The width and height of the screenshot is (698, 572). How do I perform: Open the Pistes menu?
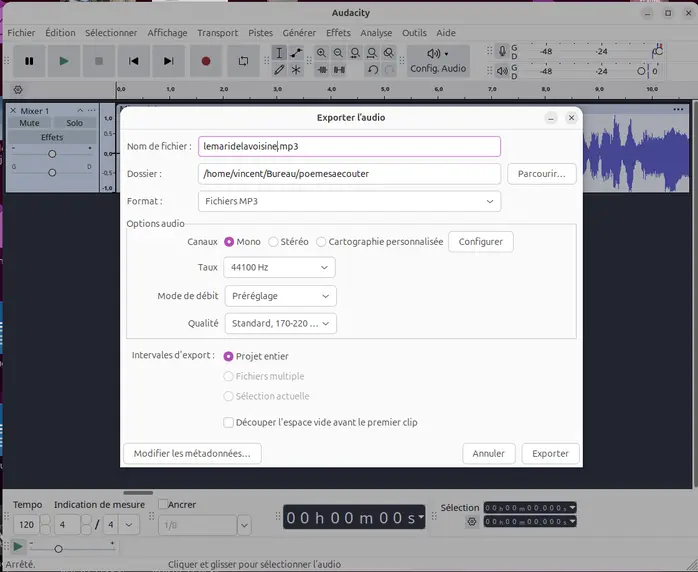click(x=260, y=33)
